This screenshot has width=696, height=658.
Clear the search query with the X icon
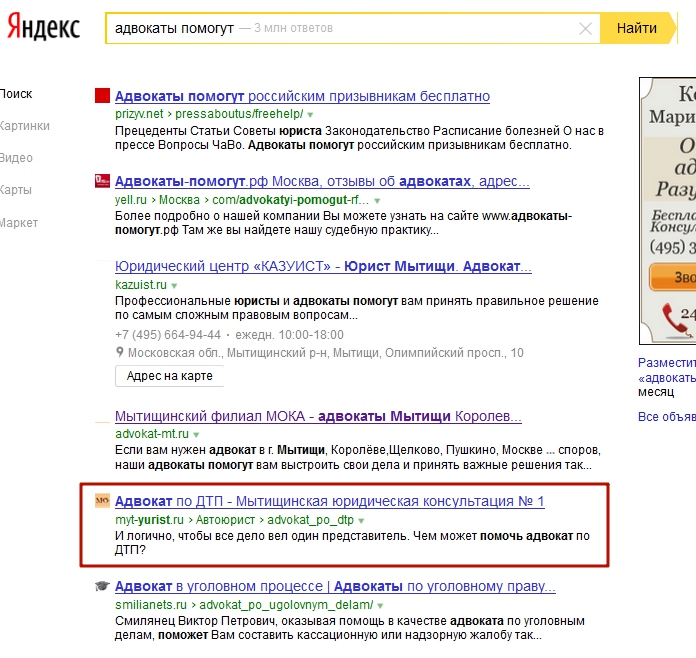[586, 29]
